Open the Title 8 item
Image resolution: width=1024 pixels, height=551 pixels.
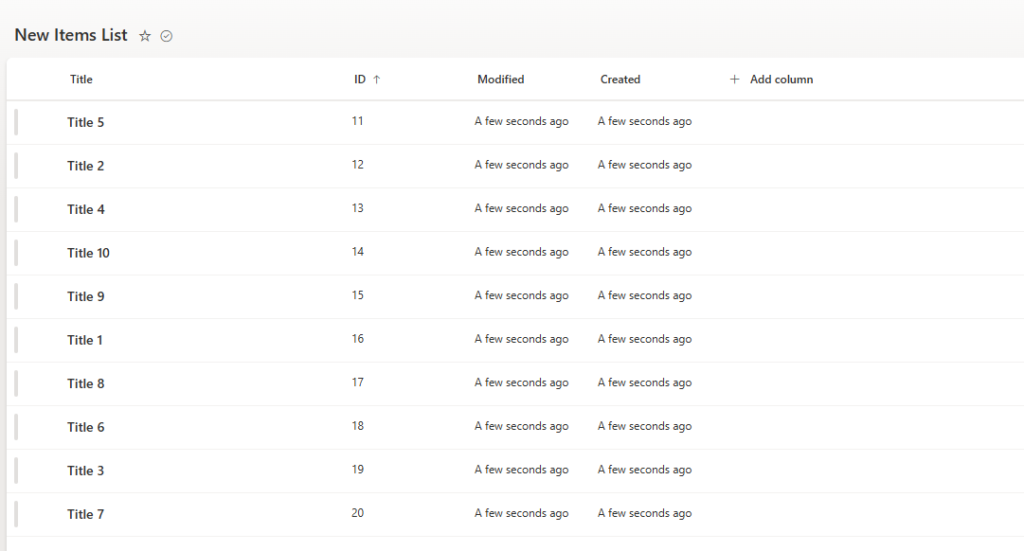pyautogui.click(x=86, y=384)
